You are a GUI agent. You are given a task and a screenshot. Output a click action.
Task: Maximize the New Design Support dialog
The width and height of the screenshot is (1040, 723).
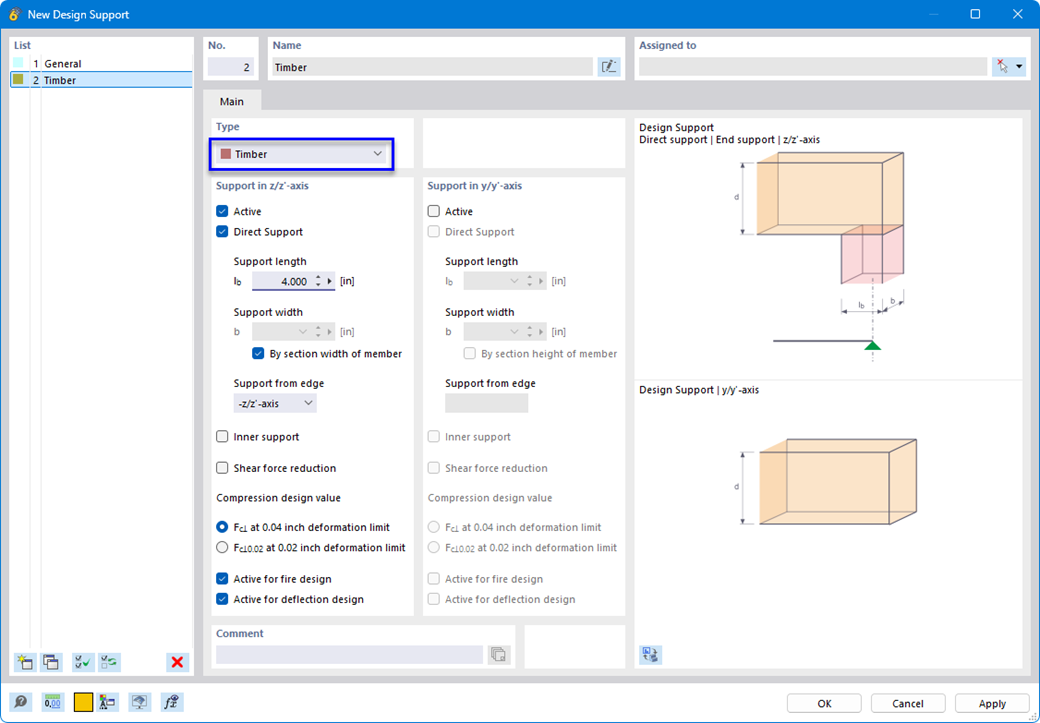click(x=975, y=14)
